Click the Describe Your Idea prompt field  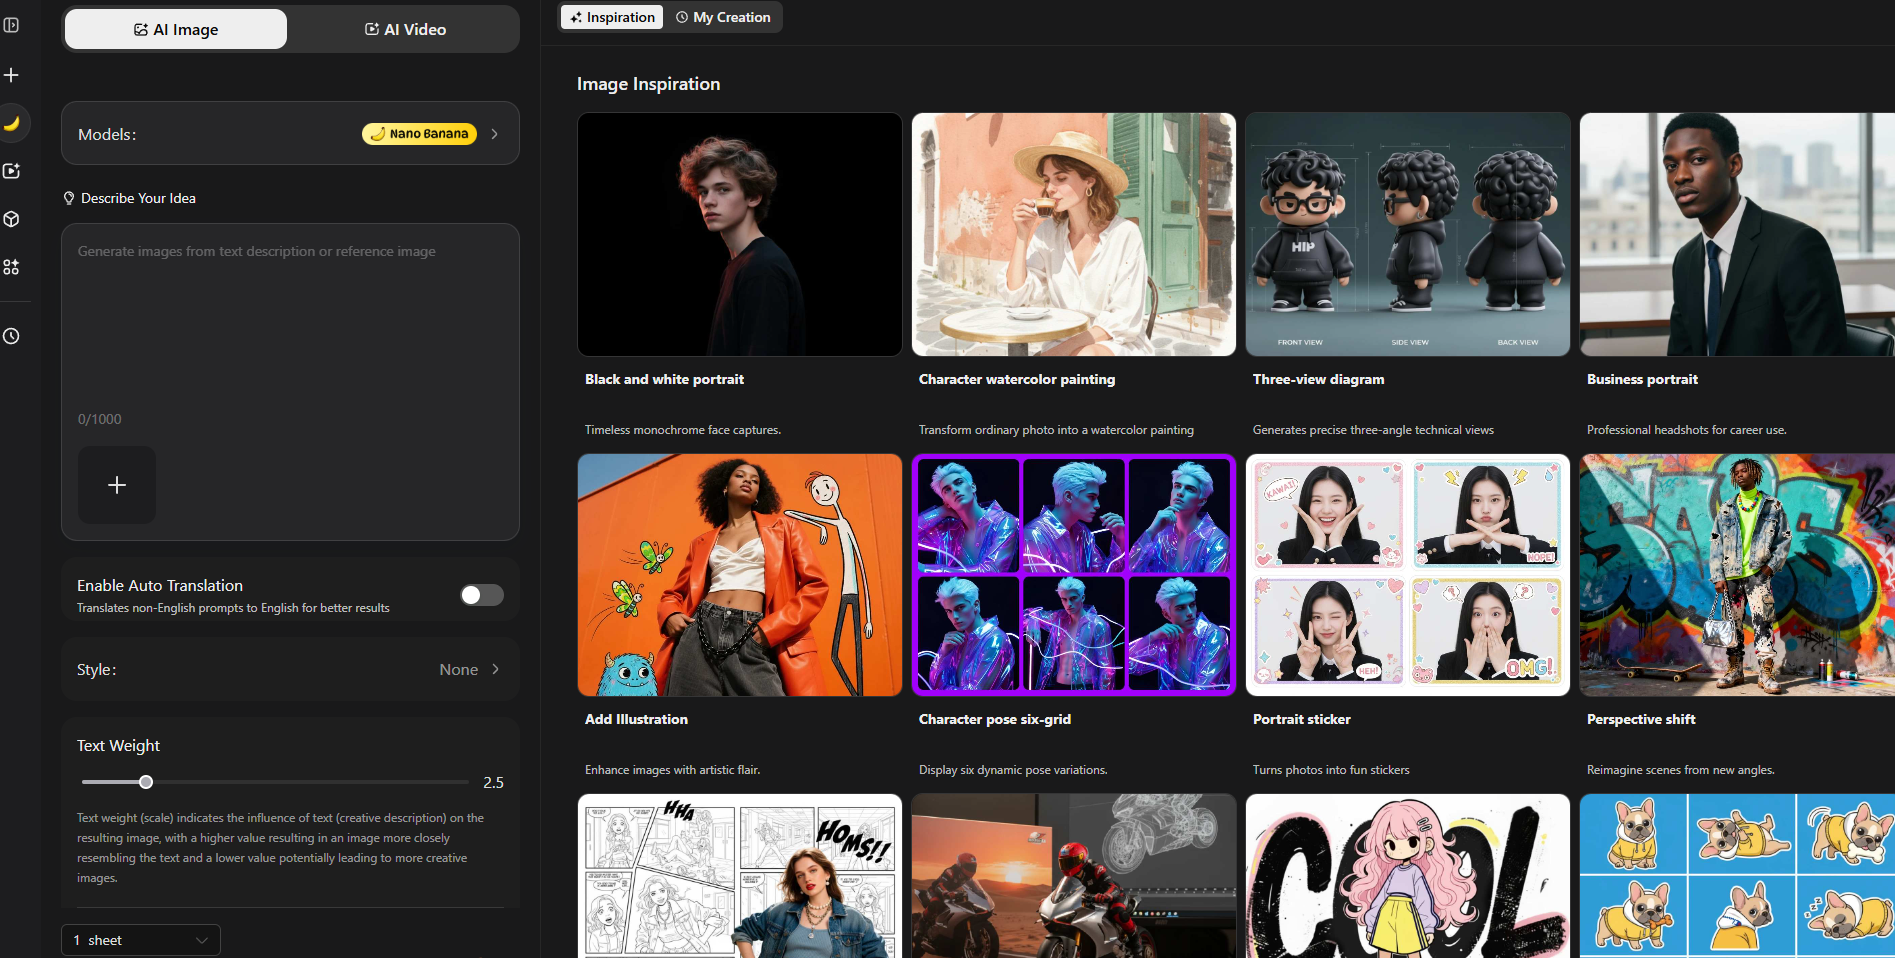pos(290,320)
